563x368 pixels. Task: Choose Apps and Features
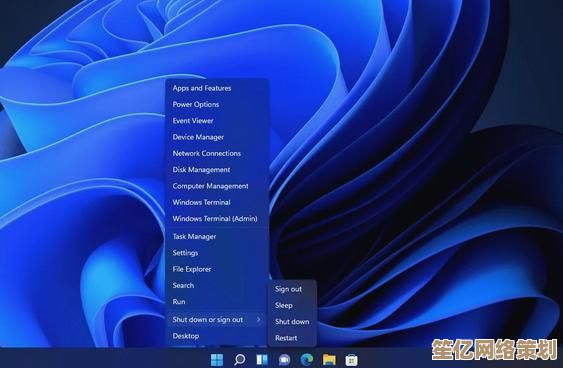217,88
